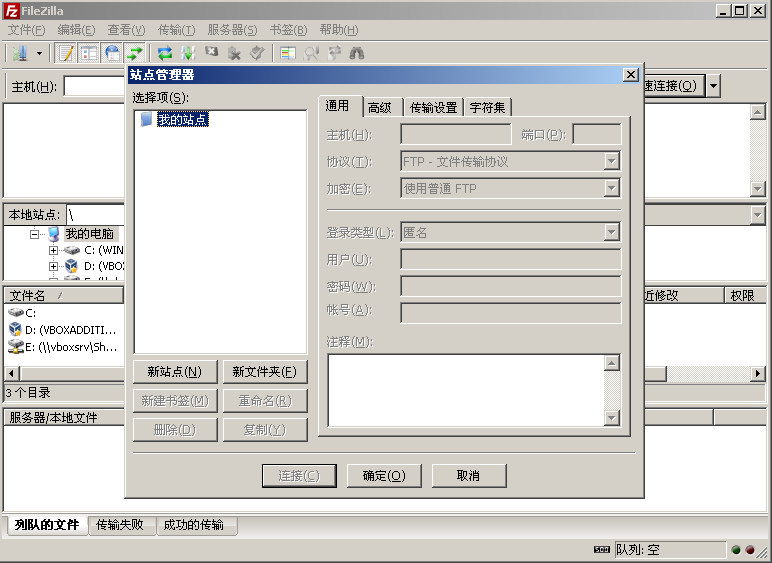Toggle the message log display icon
The height and width of the screenshot is (563, 772).
click(x=66, y=53)
